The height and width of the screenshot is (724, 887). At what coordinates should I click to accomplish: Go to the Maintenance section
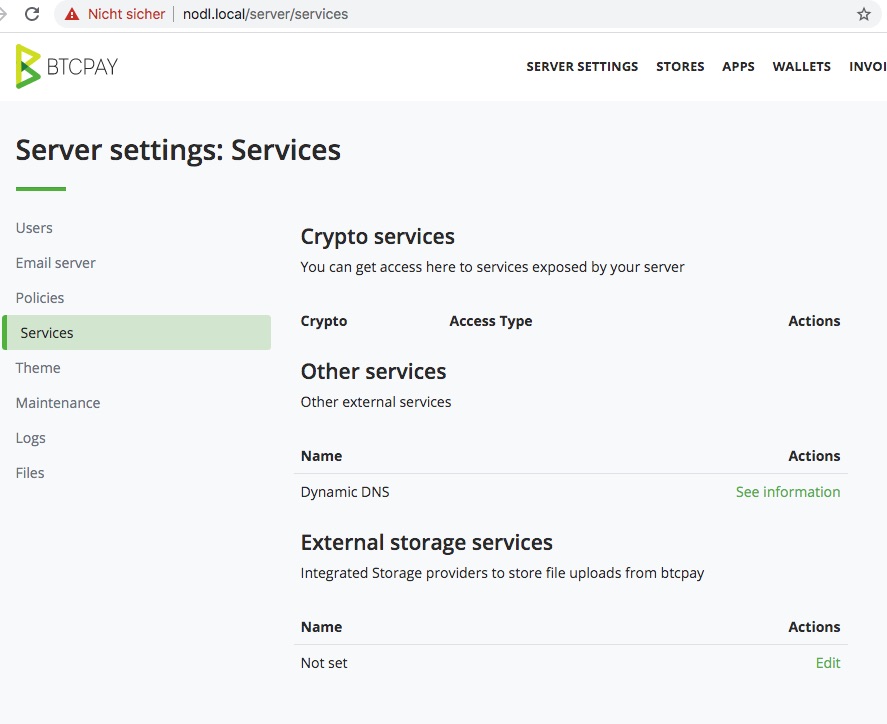[x=58, y=403]
